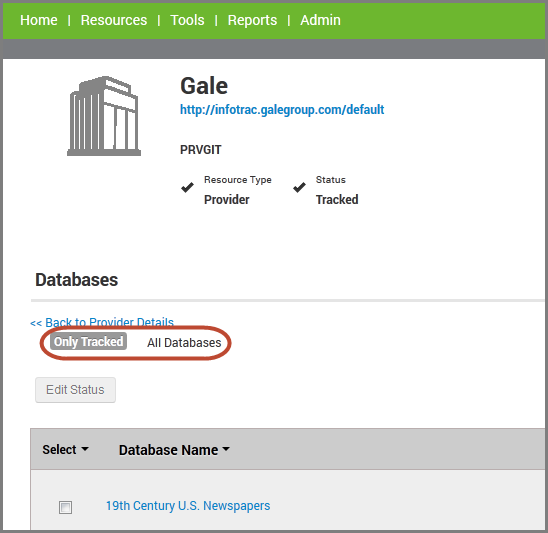Viewport: 548px width, 533px height.
Task: Select the Only Tracked filter
Action: pyautogui.click(x=88, y=341)
